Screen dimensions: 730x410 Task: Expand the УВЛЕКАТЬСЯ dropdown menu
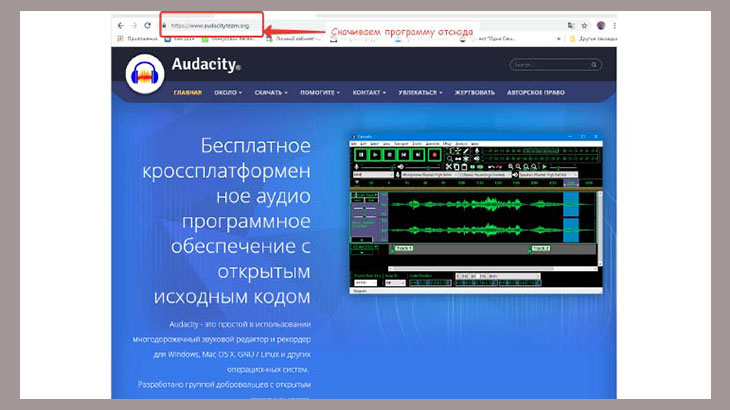(420, 93)
